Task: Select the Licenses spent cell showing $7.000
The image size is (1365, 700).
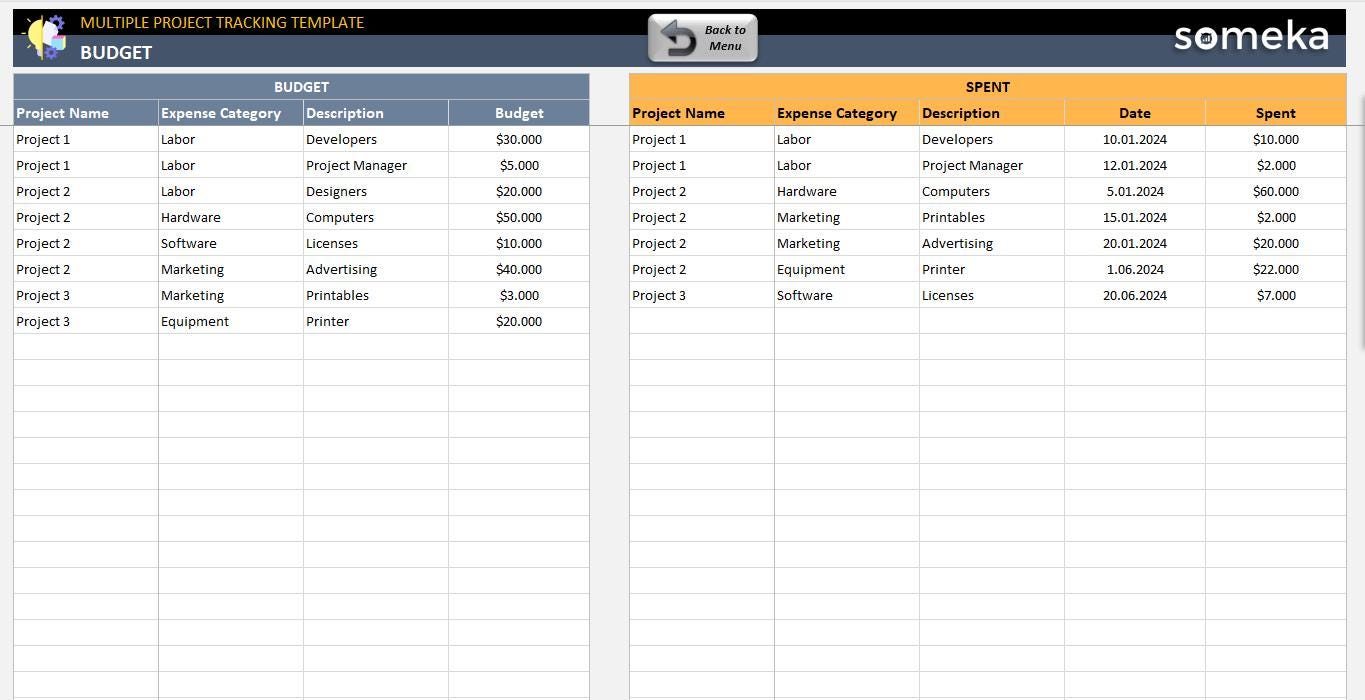Action: (x=1275, y=295)
